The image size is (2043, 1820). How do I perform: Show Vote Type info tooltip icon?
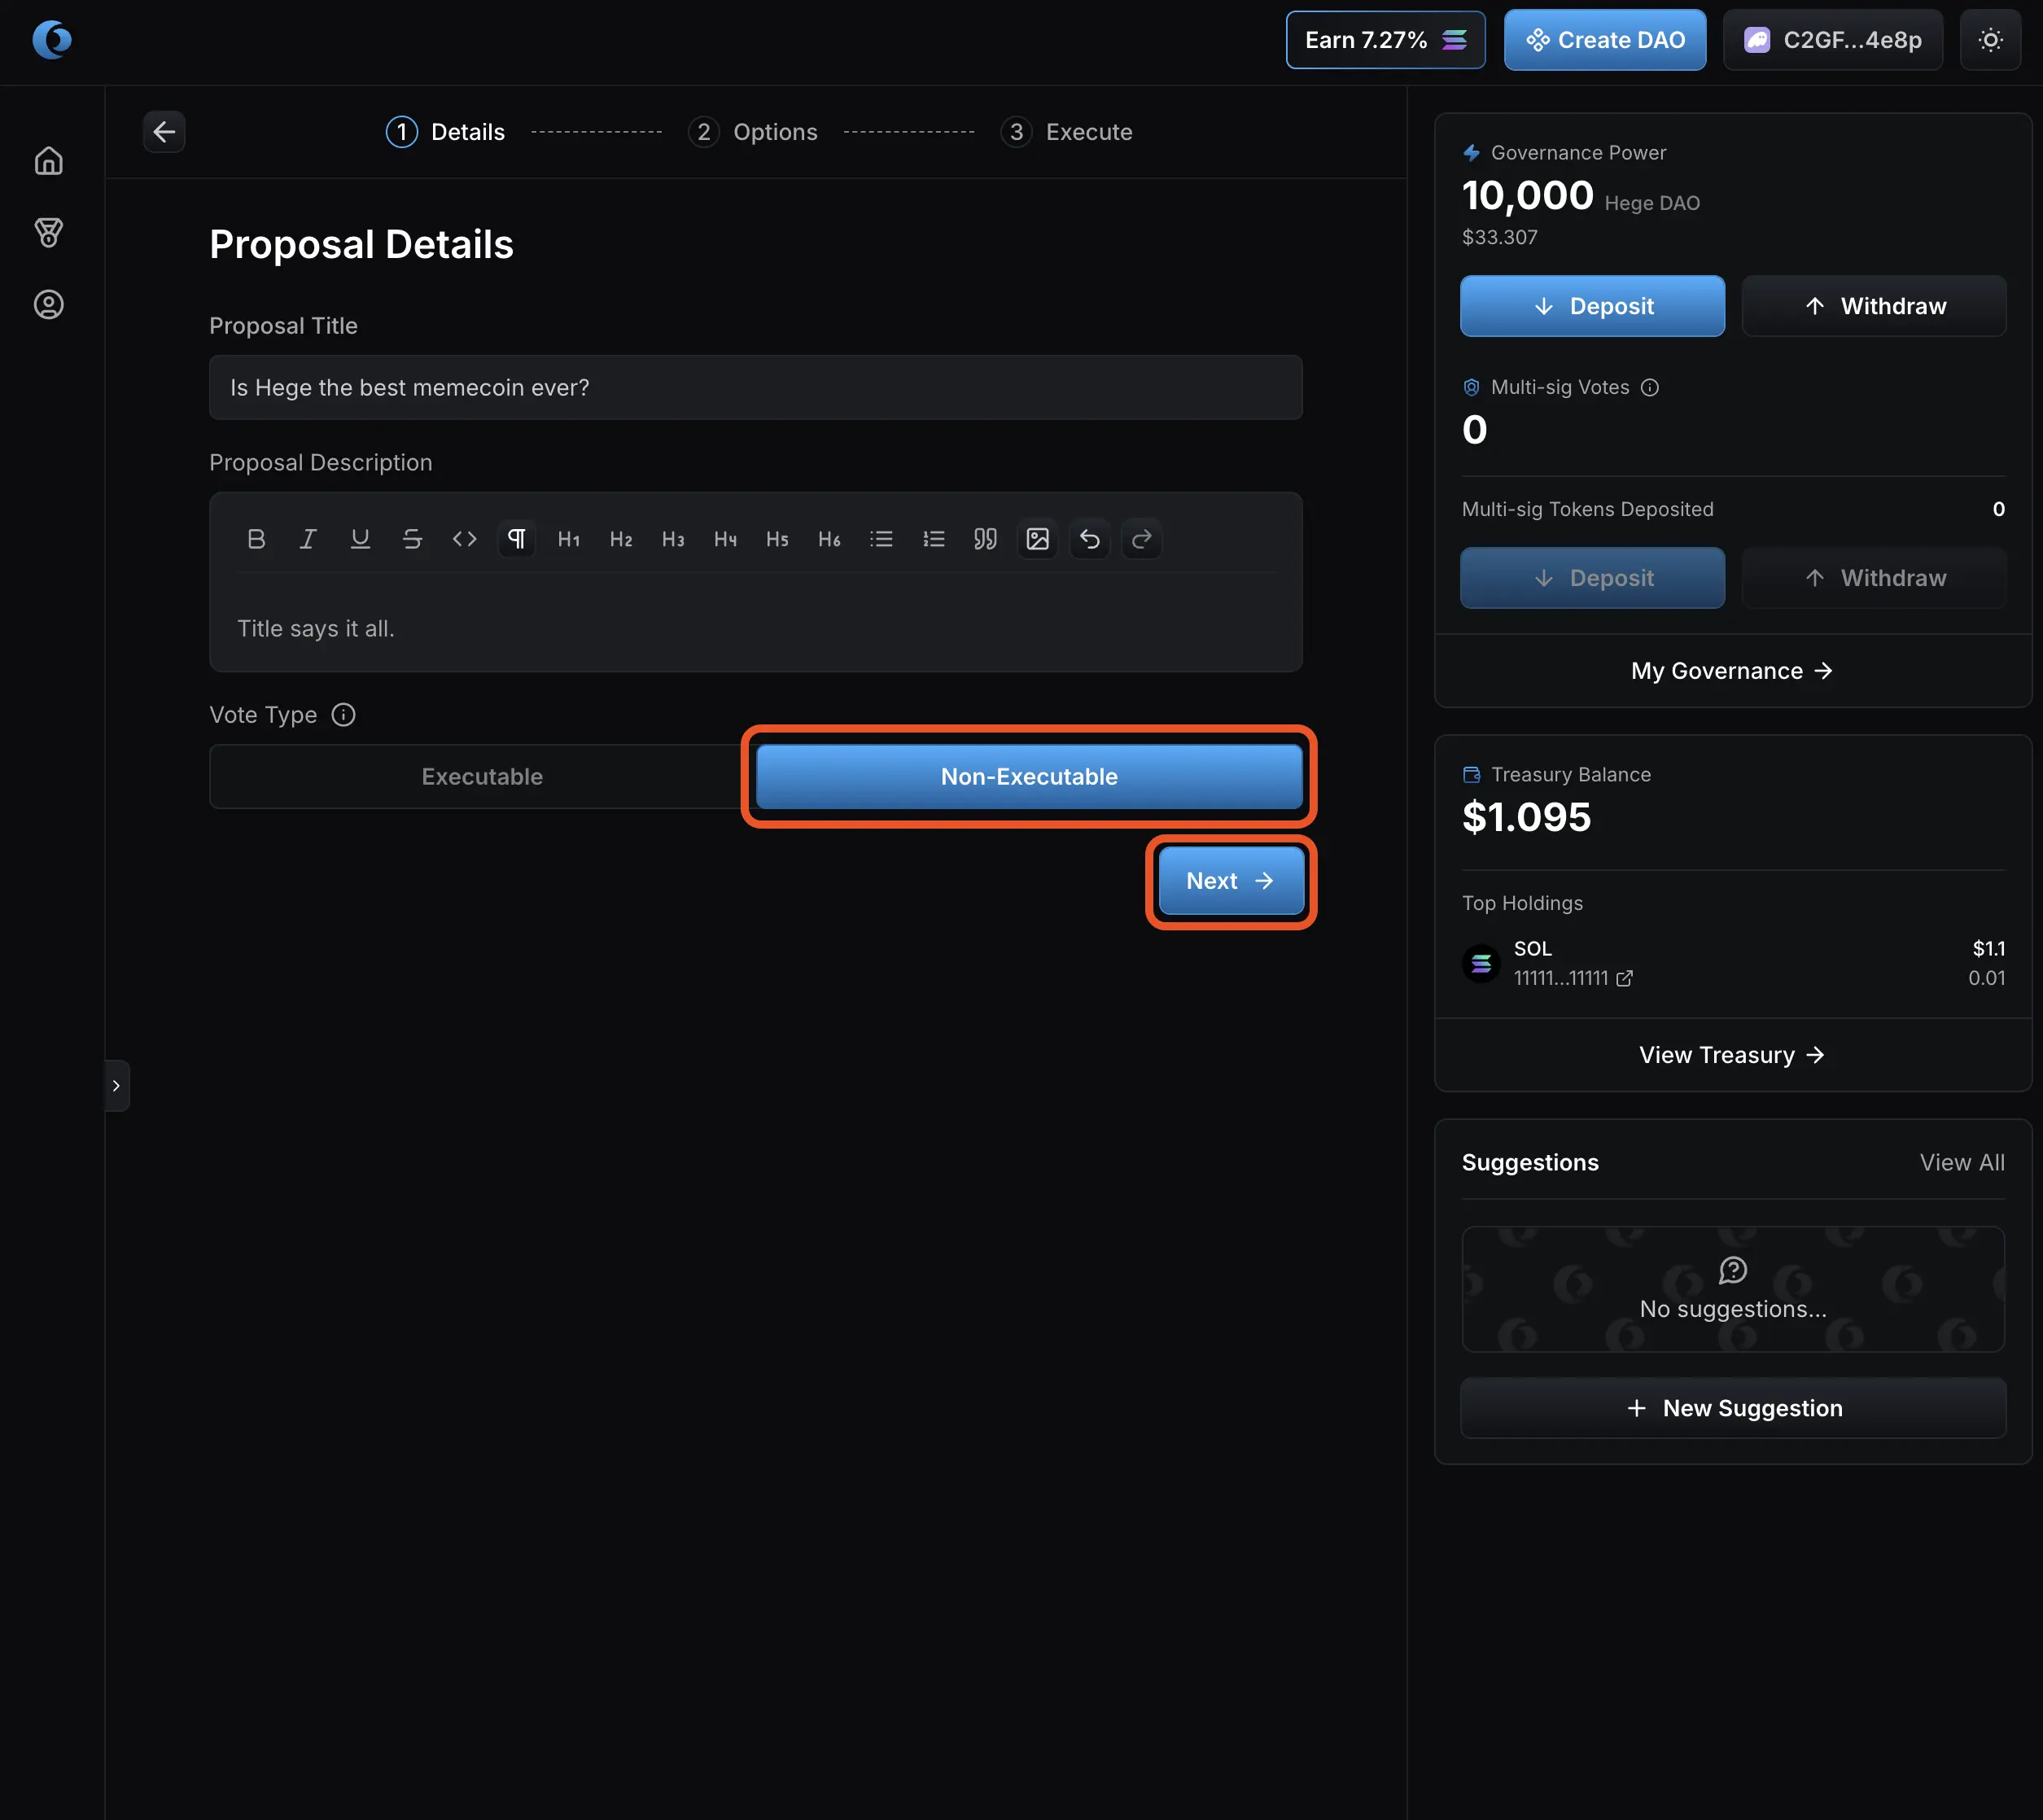(343, 715)
